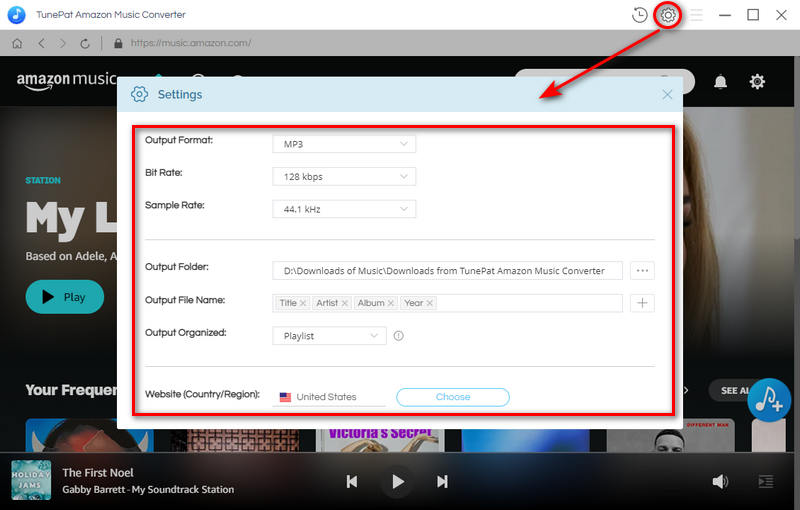Screen dimensions: 800x510
Task: Skip to previous track in player
Action: [x=352, y=481]
